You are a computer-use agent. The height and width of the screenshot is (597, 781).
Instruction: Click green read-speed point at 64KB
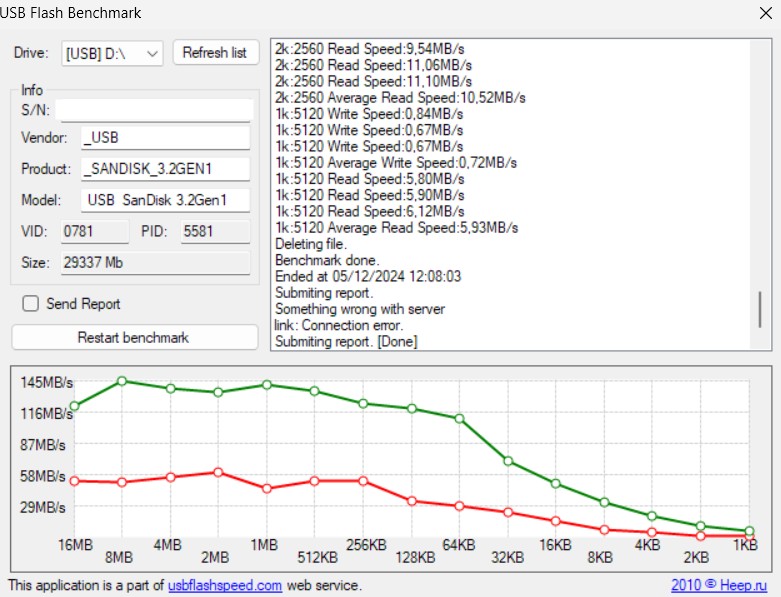click(x=459, y=419)
